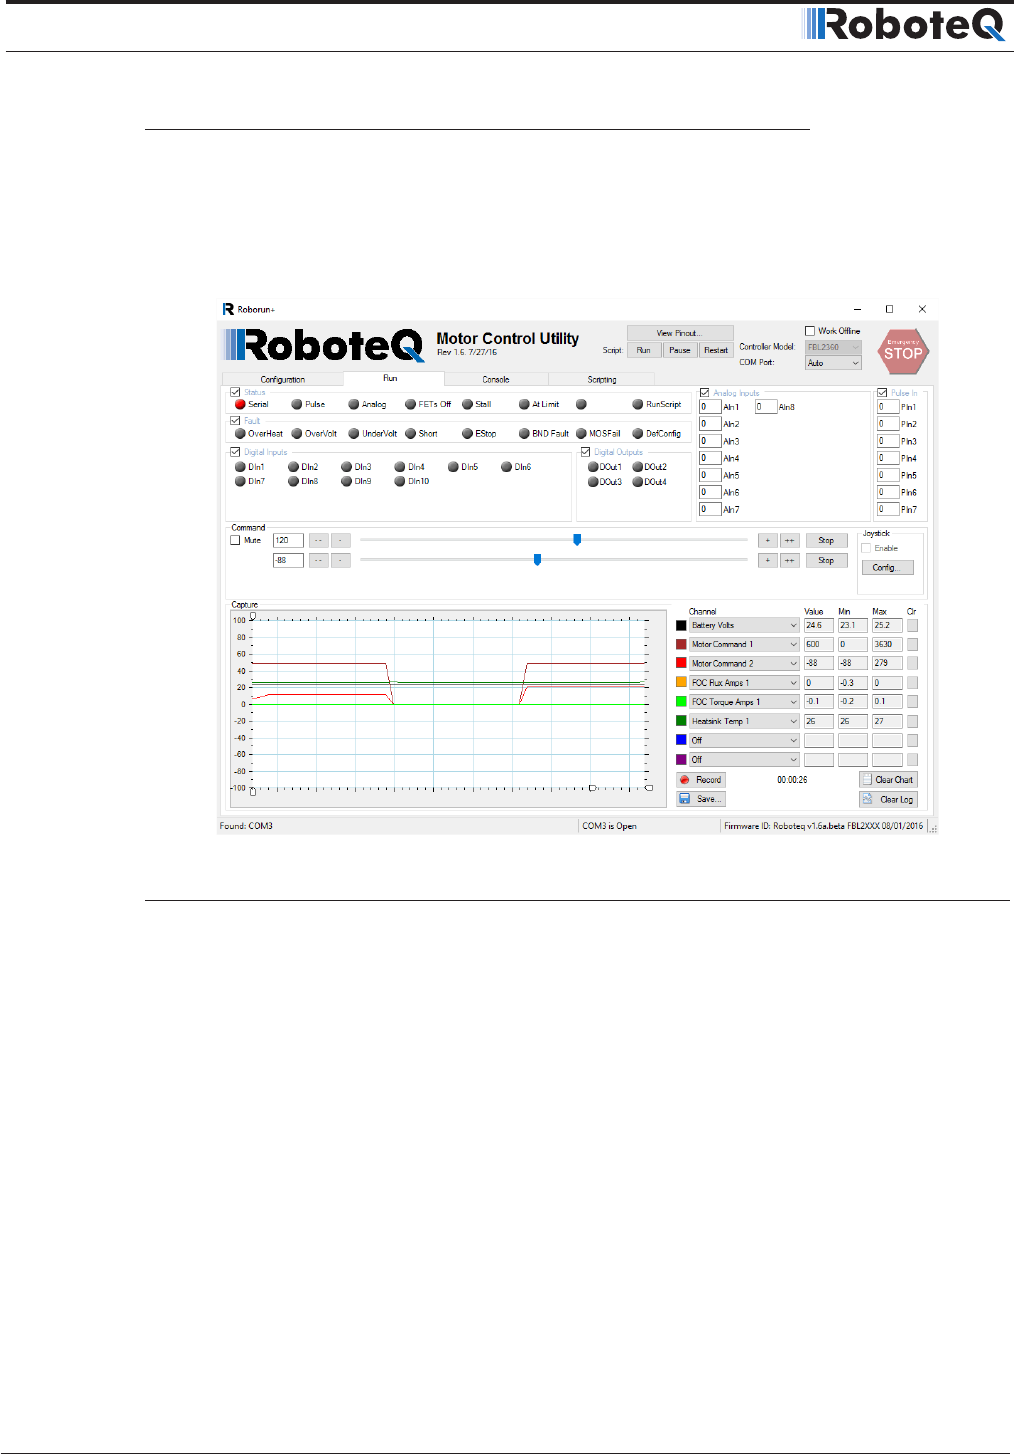The width and height of the screenshot is (1014, 1454).
Task: Toggle the Status group checkbox
Action: (x=235, y=392)
